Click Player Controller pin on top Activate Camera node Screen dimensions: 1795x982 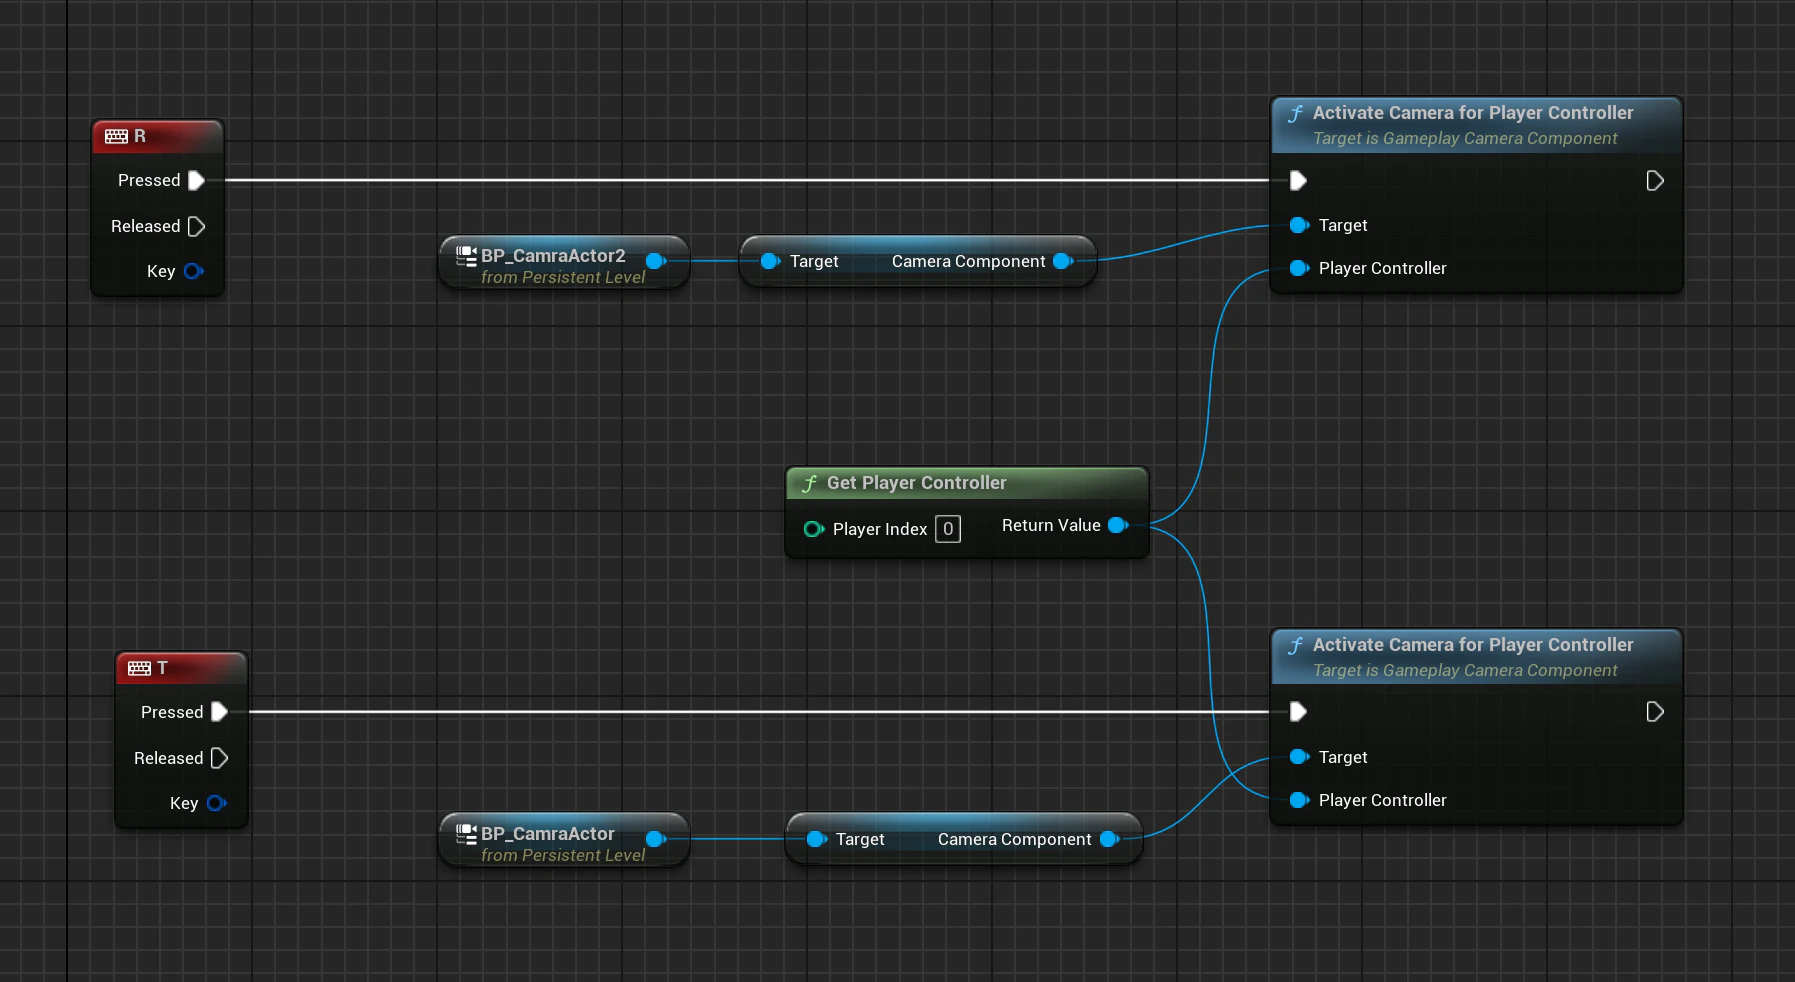pyautogui.click(x=1300, y=268)
